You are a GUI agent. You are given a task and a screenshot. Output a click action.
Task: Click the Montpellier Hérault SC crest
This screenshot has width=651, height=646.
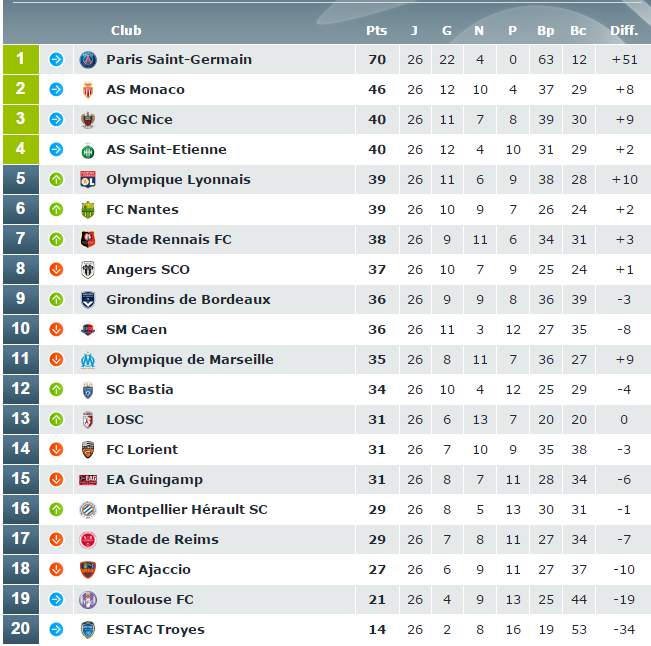pos(88,509)
